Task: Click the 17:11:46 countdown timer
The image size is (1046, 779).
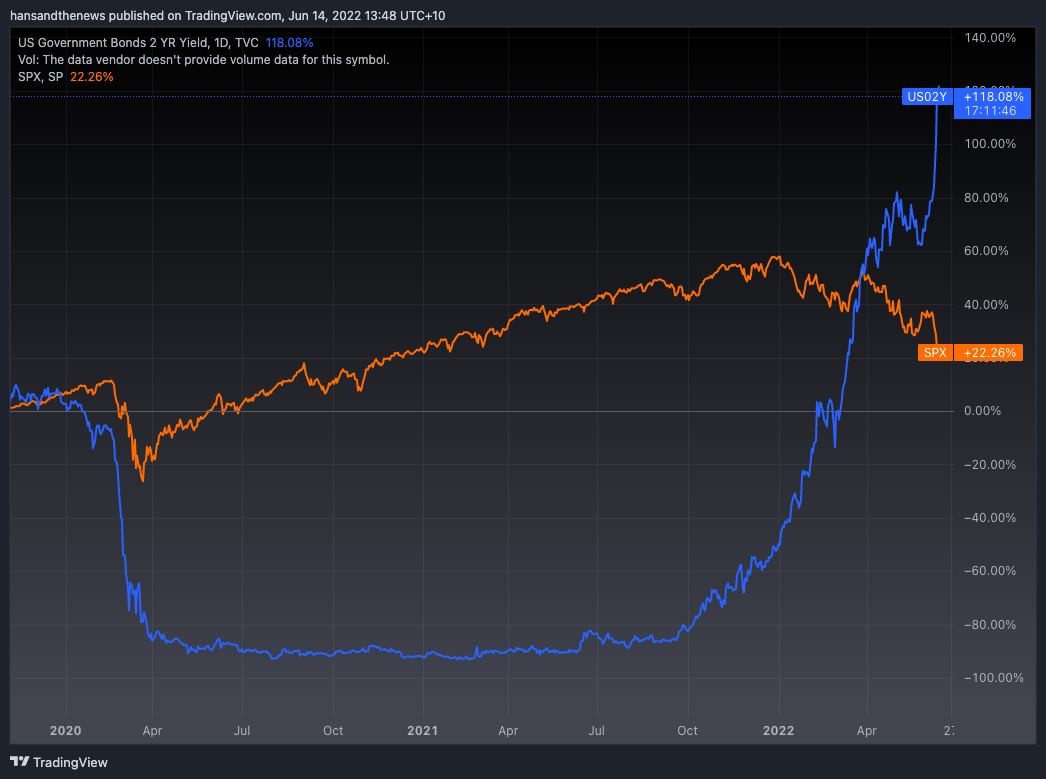Action: 990,111
